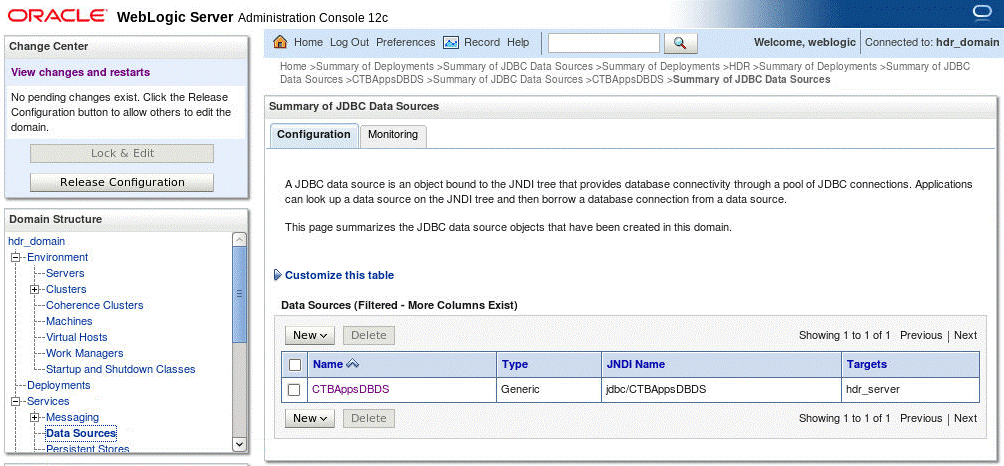
Task: Sort by the Targets column header
Action: coord(866,364)
